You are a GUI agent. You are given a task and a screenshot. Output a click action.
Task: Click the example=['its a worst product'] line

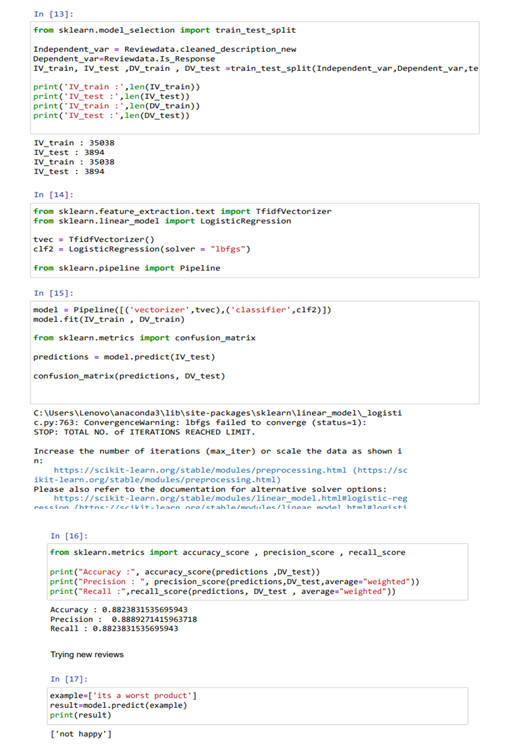pyautogui.click(x=123, y=696)
